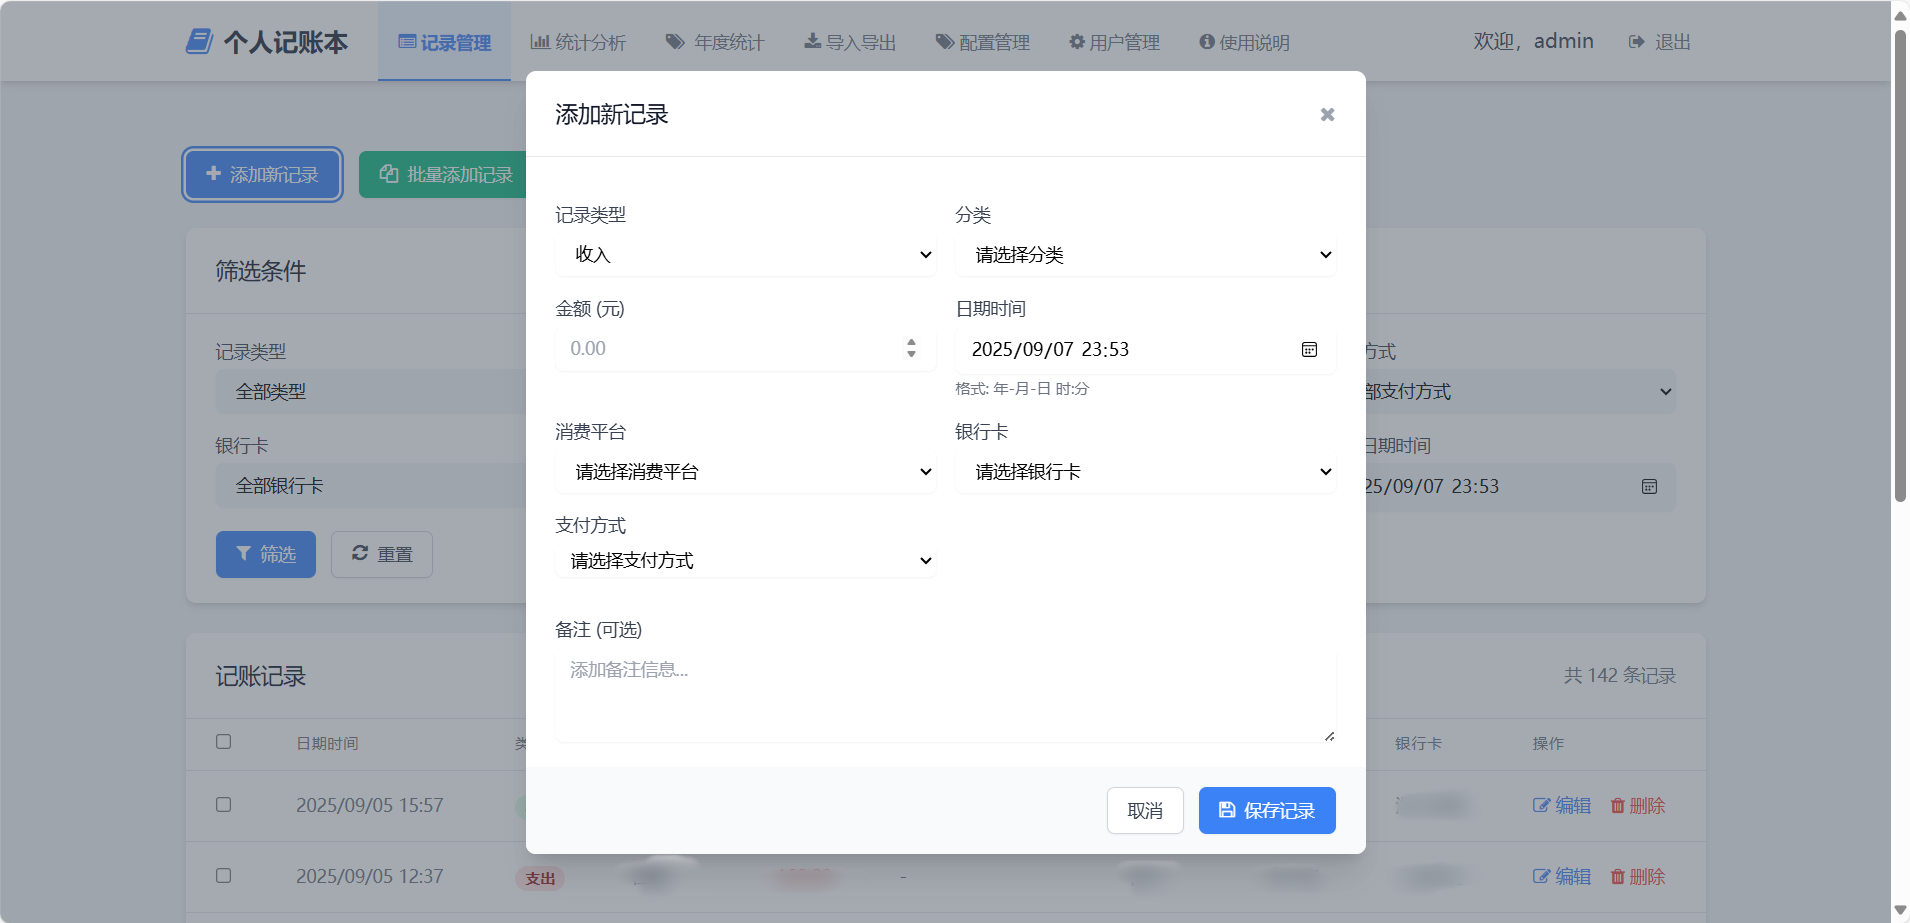Open the 请选择分类 category dropdown
This screenshot has width=1910, height=923.
point(1145,255)
